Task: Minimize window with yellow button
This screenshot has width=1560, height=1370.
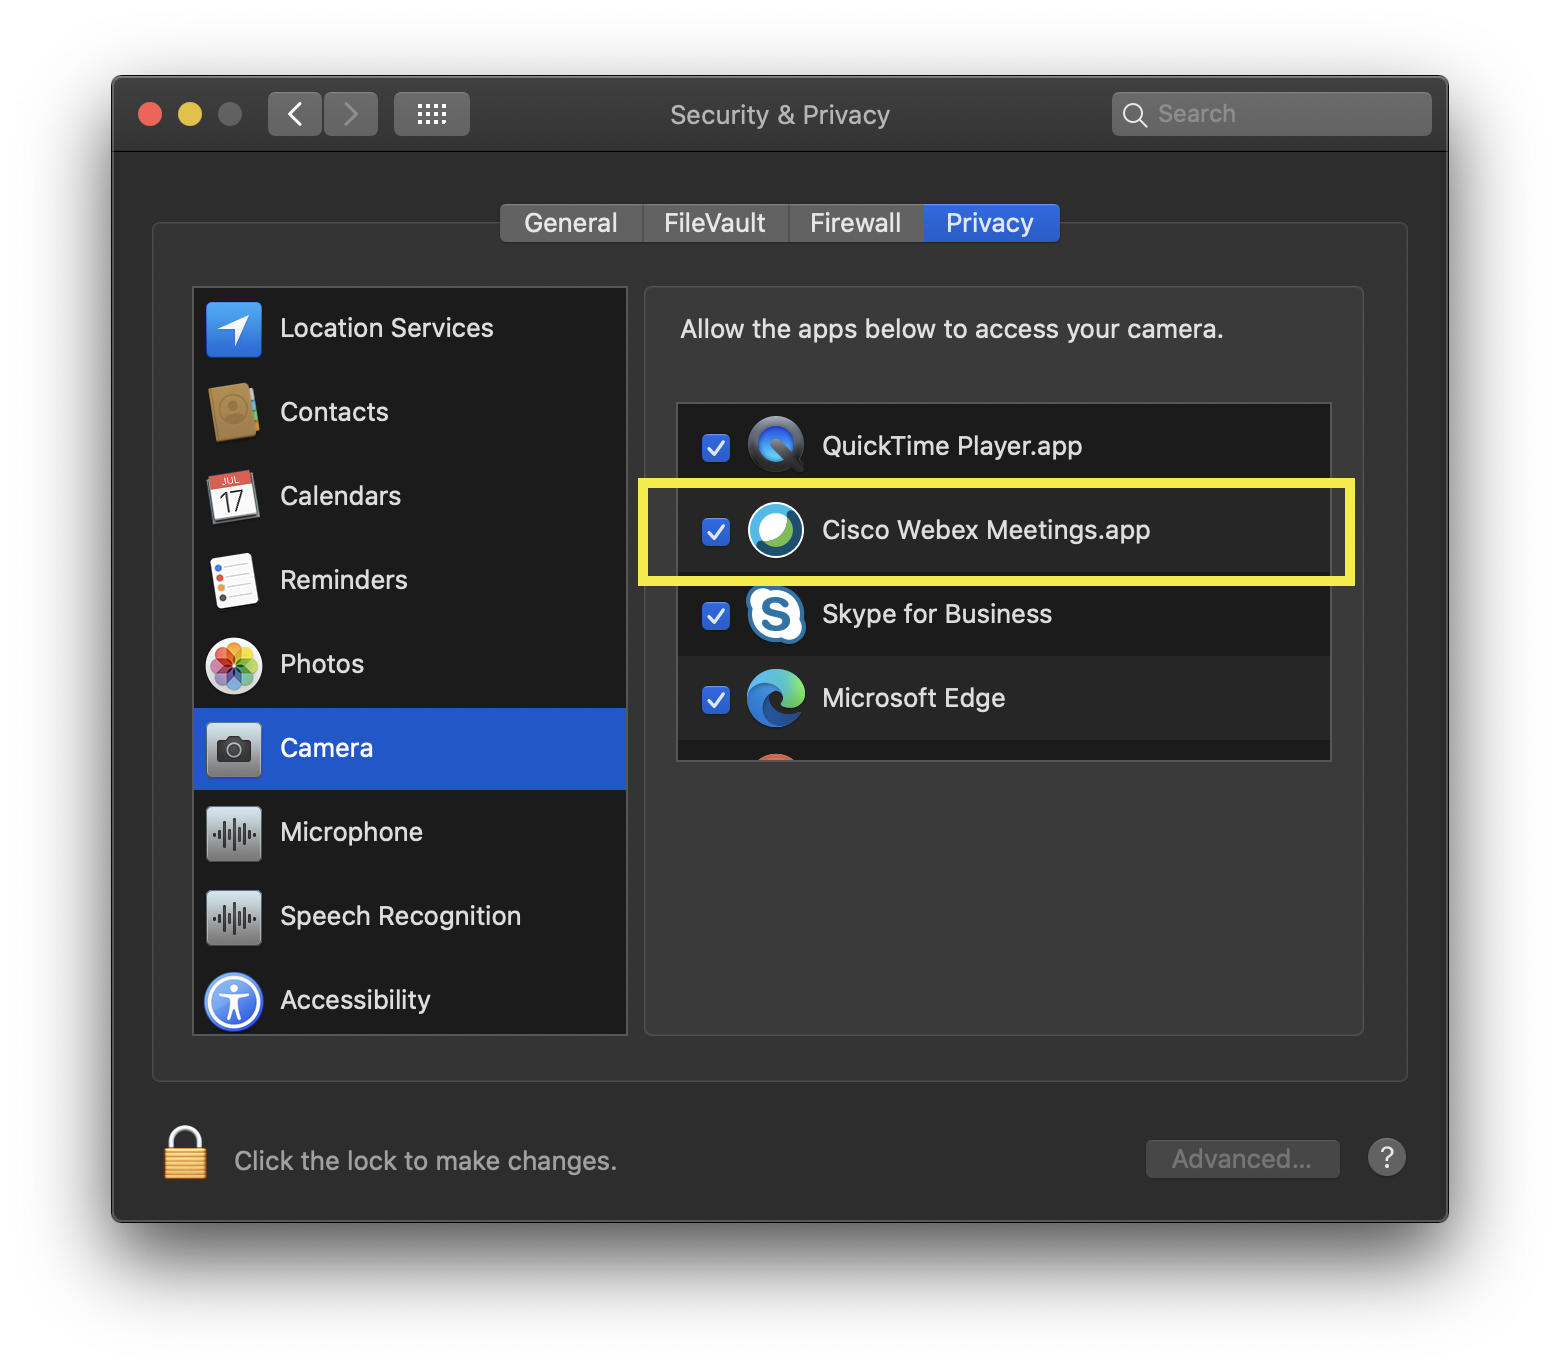Action: (190, 114)
